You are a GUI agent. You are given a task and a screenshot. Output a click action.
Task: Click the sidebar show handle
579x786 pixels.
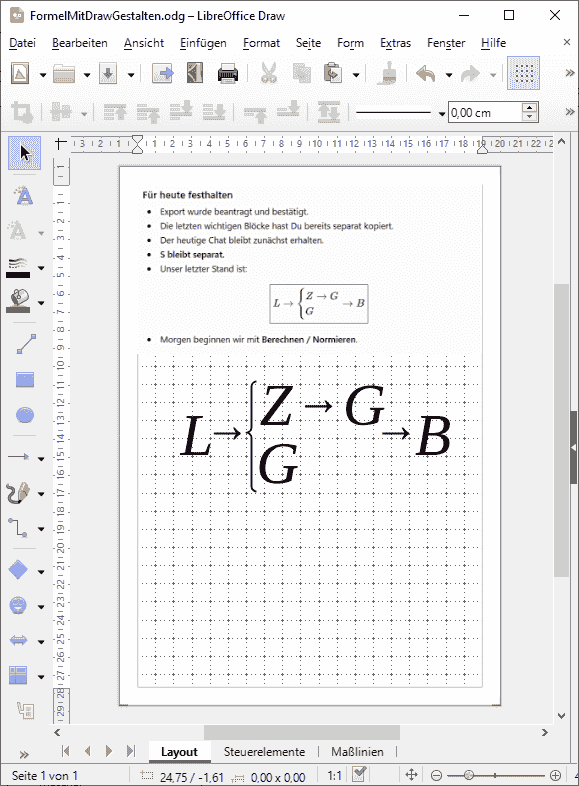click(x=574, y=447)
